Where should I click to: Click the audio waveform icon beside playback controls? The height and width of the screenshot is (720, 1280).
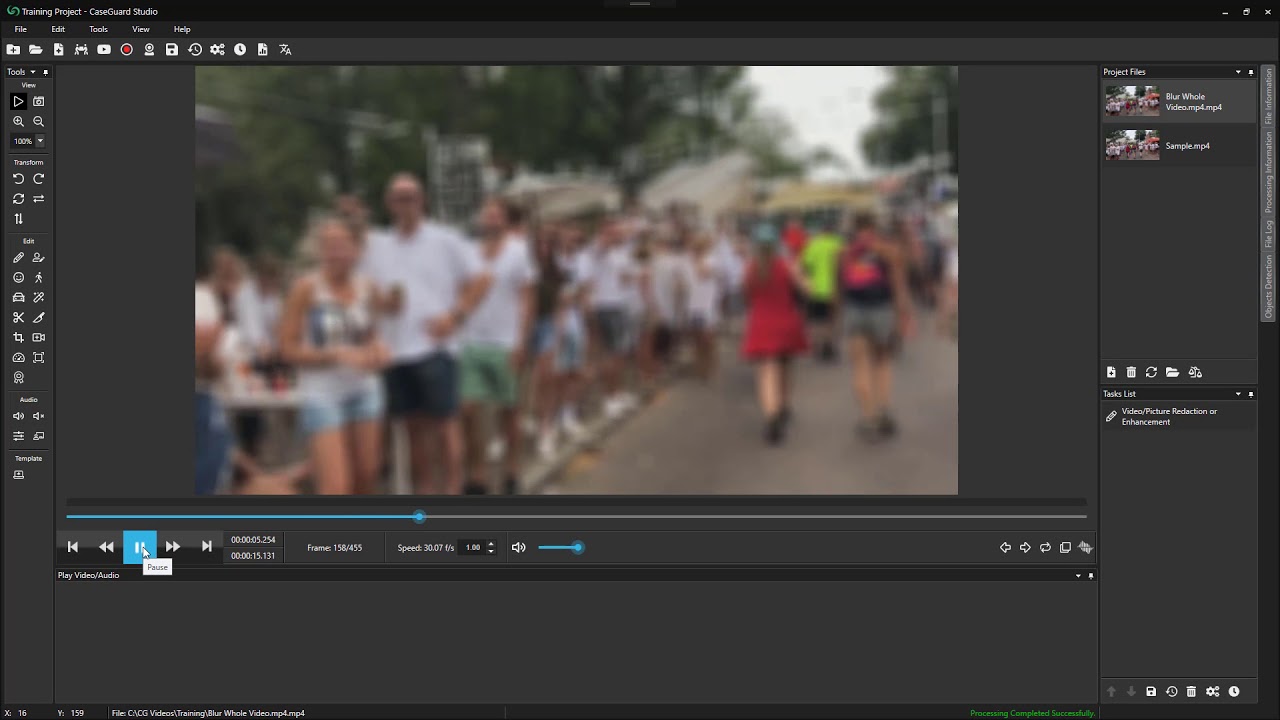(x=1085, y=548)
